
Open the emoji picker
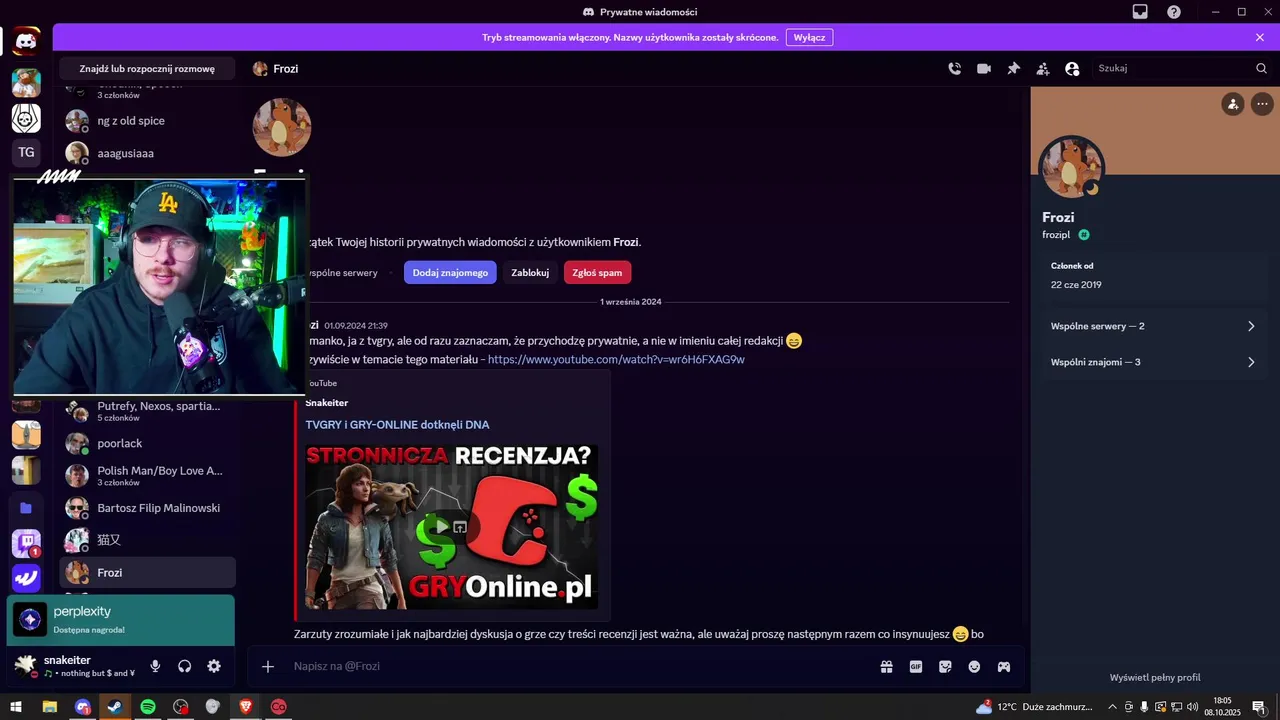coord(974,667)
